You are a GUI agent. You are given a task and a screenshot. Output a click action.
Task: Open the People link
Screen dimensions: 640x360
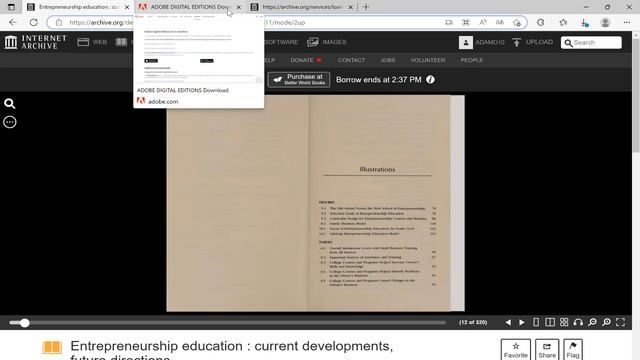[x=472, y=60]
